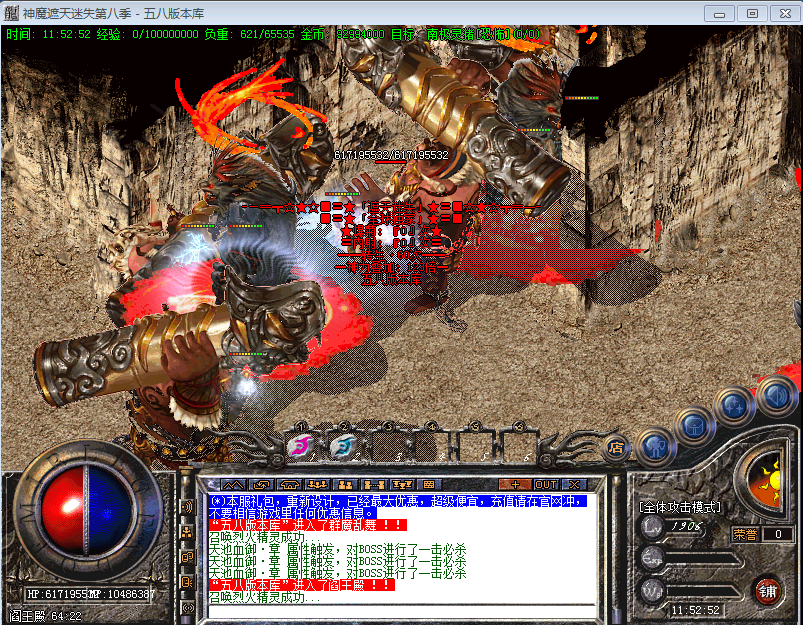Click the red 进入了阎王殿 message
The height and width of the screenshot is (625, 803).
(302, 585)
